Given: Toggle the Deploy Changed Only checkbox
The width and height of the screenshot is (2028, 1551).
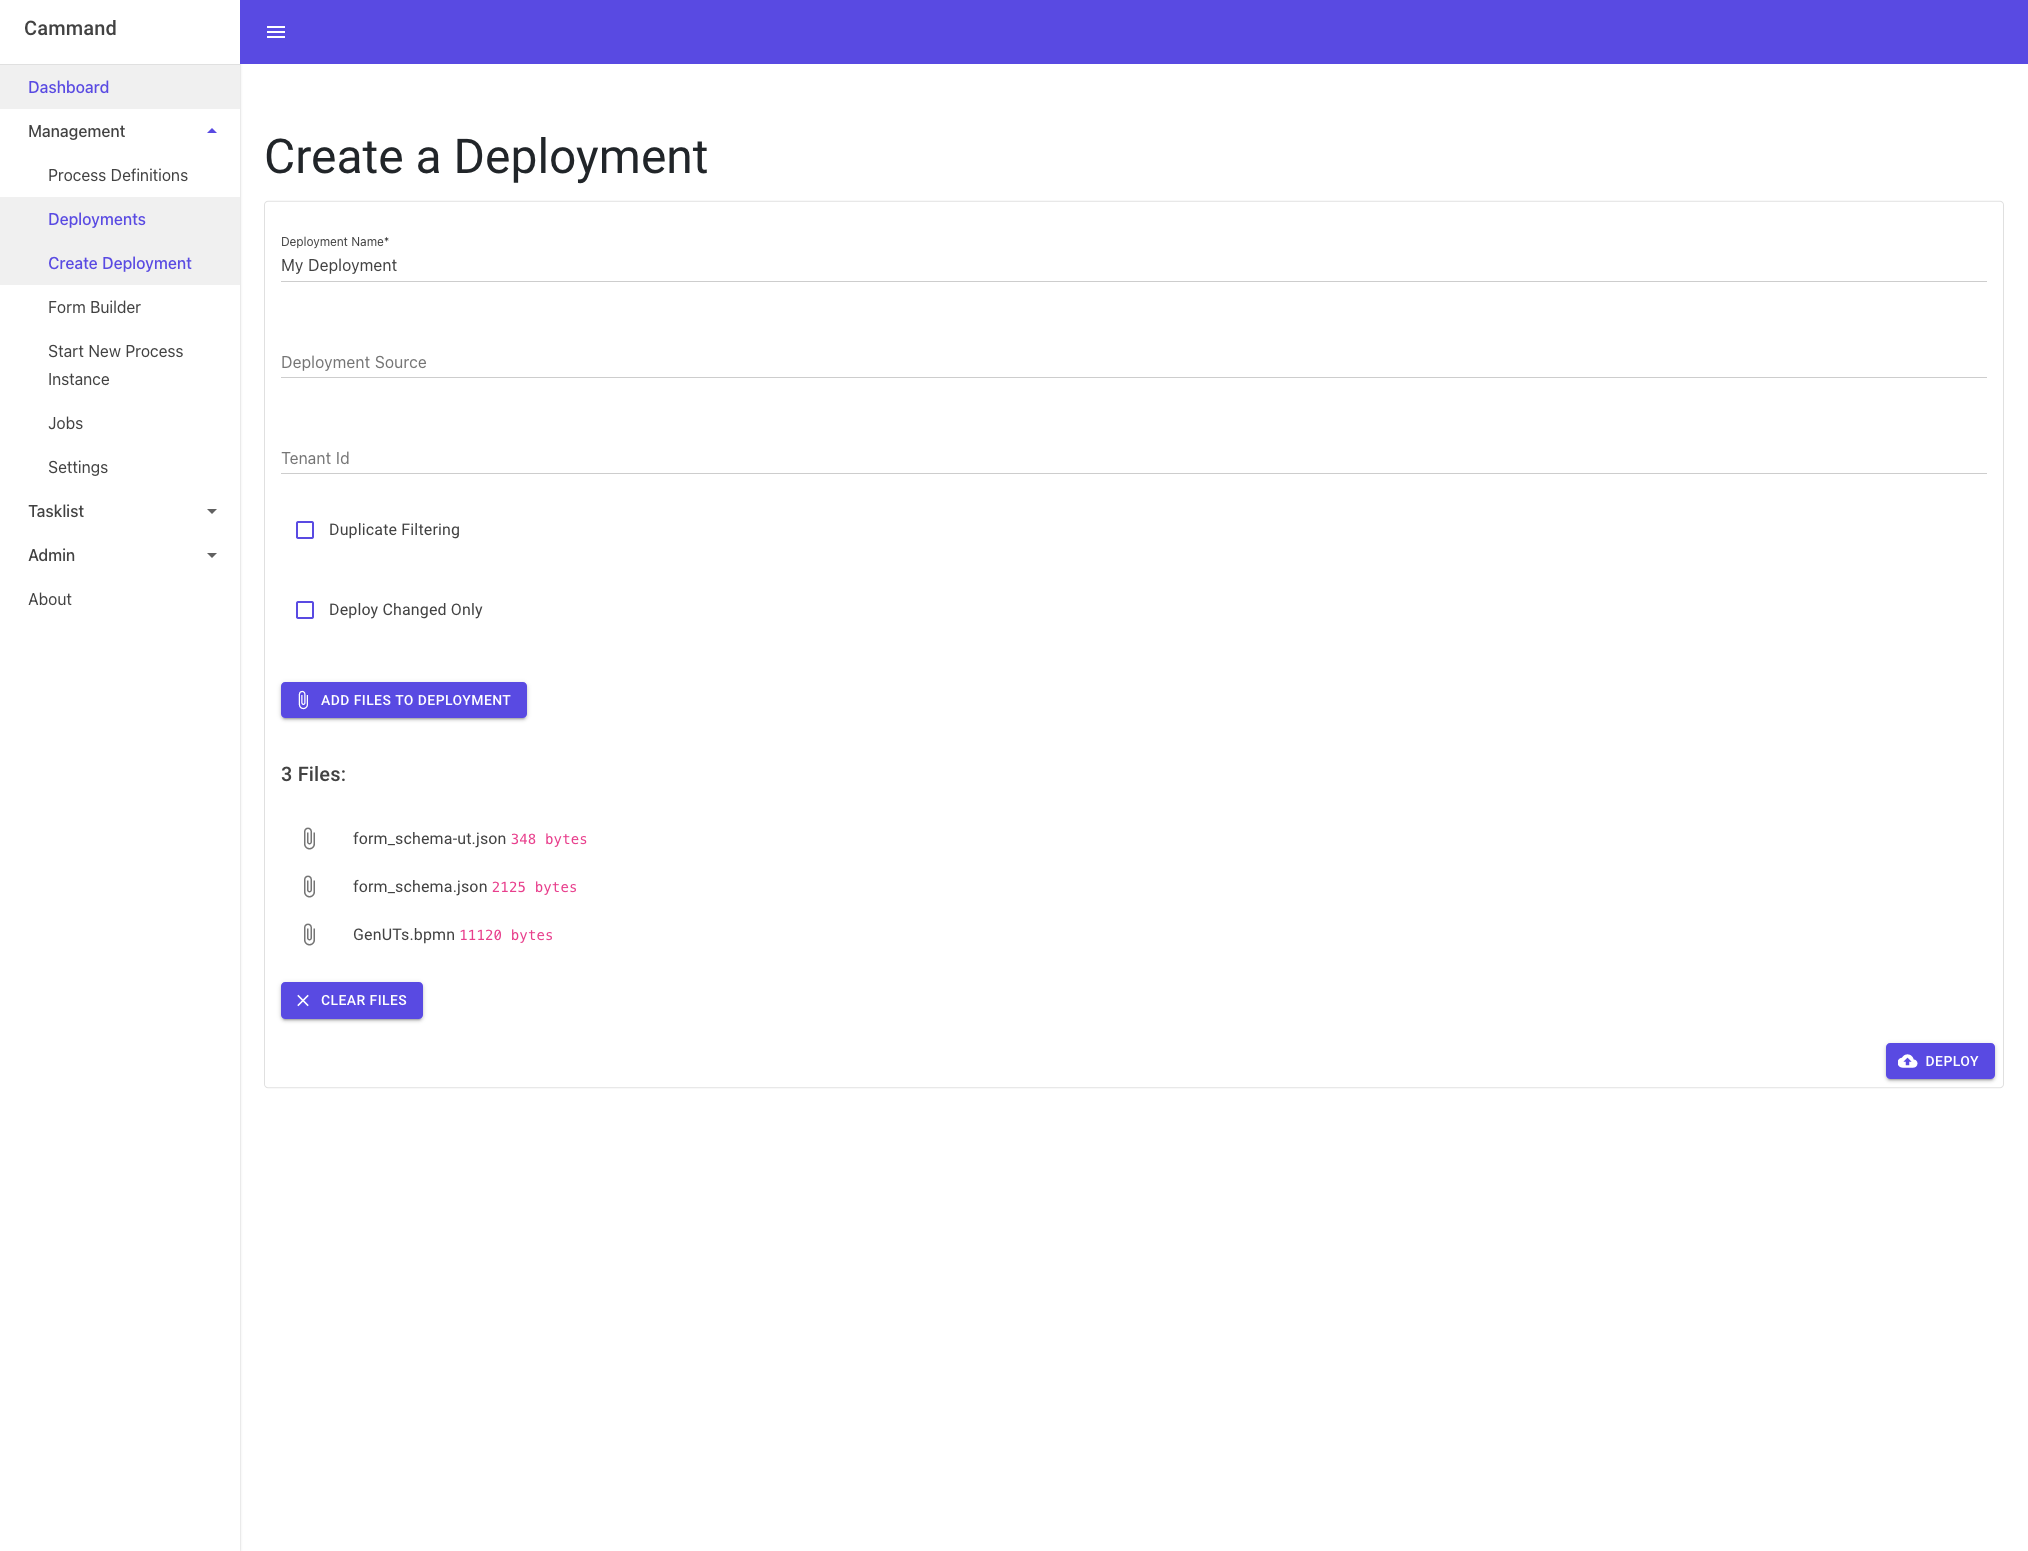Looking at the screenshot, I should [x=305, y=609].
